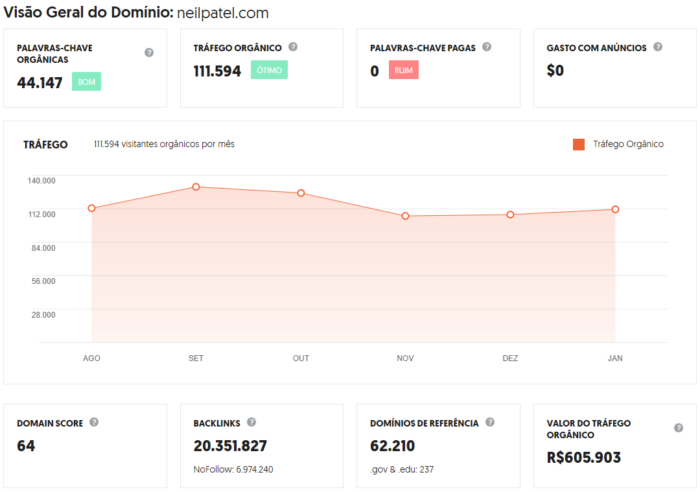This screenshot has width=700, height=492.
Task: Select the OUT data point on chart
Action: click(x=301, y=193)
